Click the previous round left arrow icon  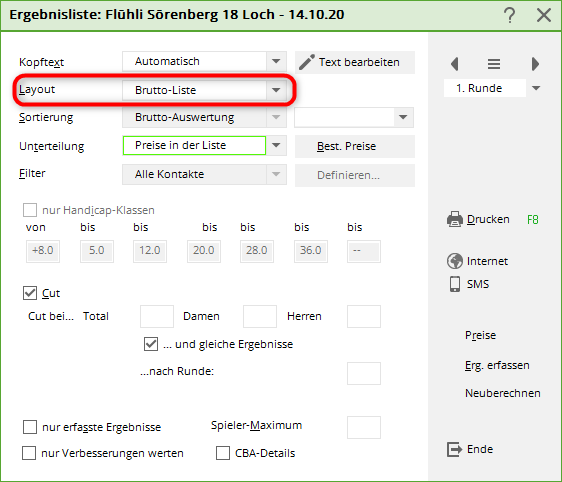click(x=454, y=64)
